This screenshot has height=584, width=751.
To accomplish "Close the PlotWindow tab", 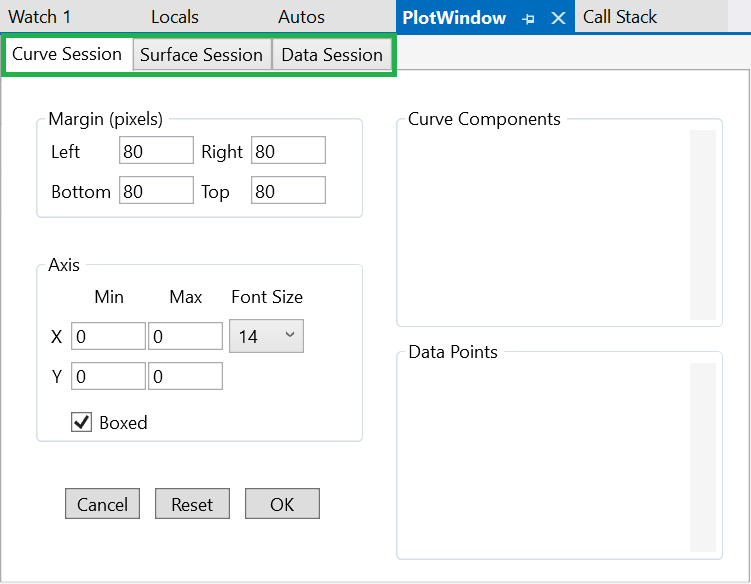I will [x=558, y=18].
